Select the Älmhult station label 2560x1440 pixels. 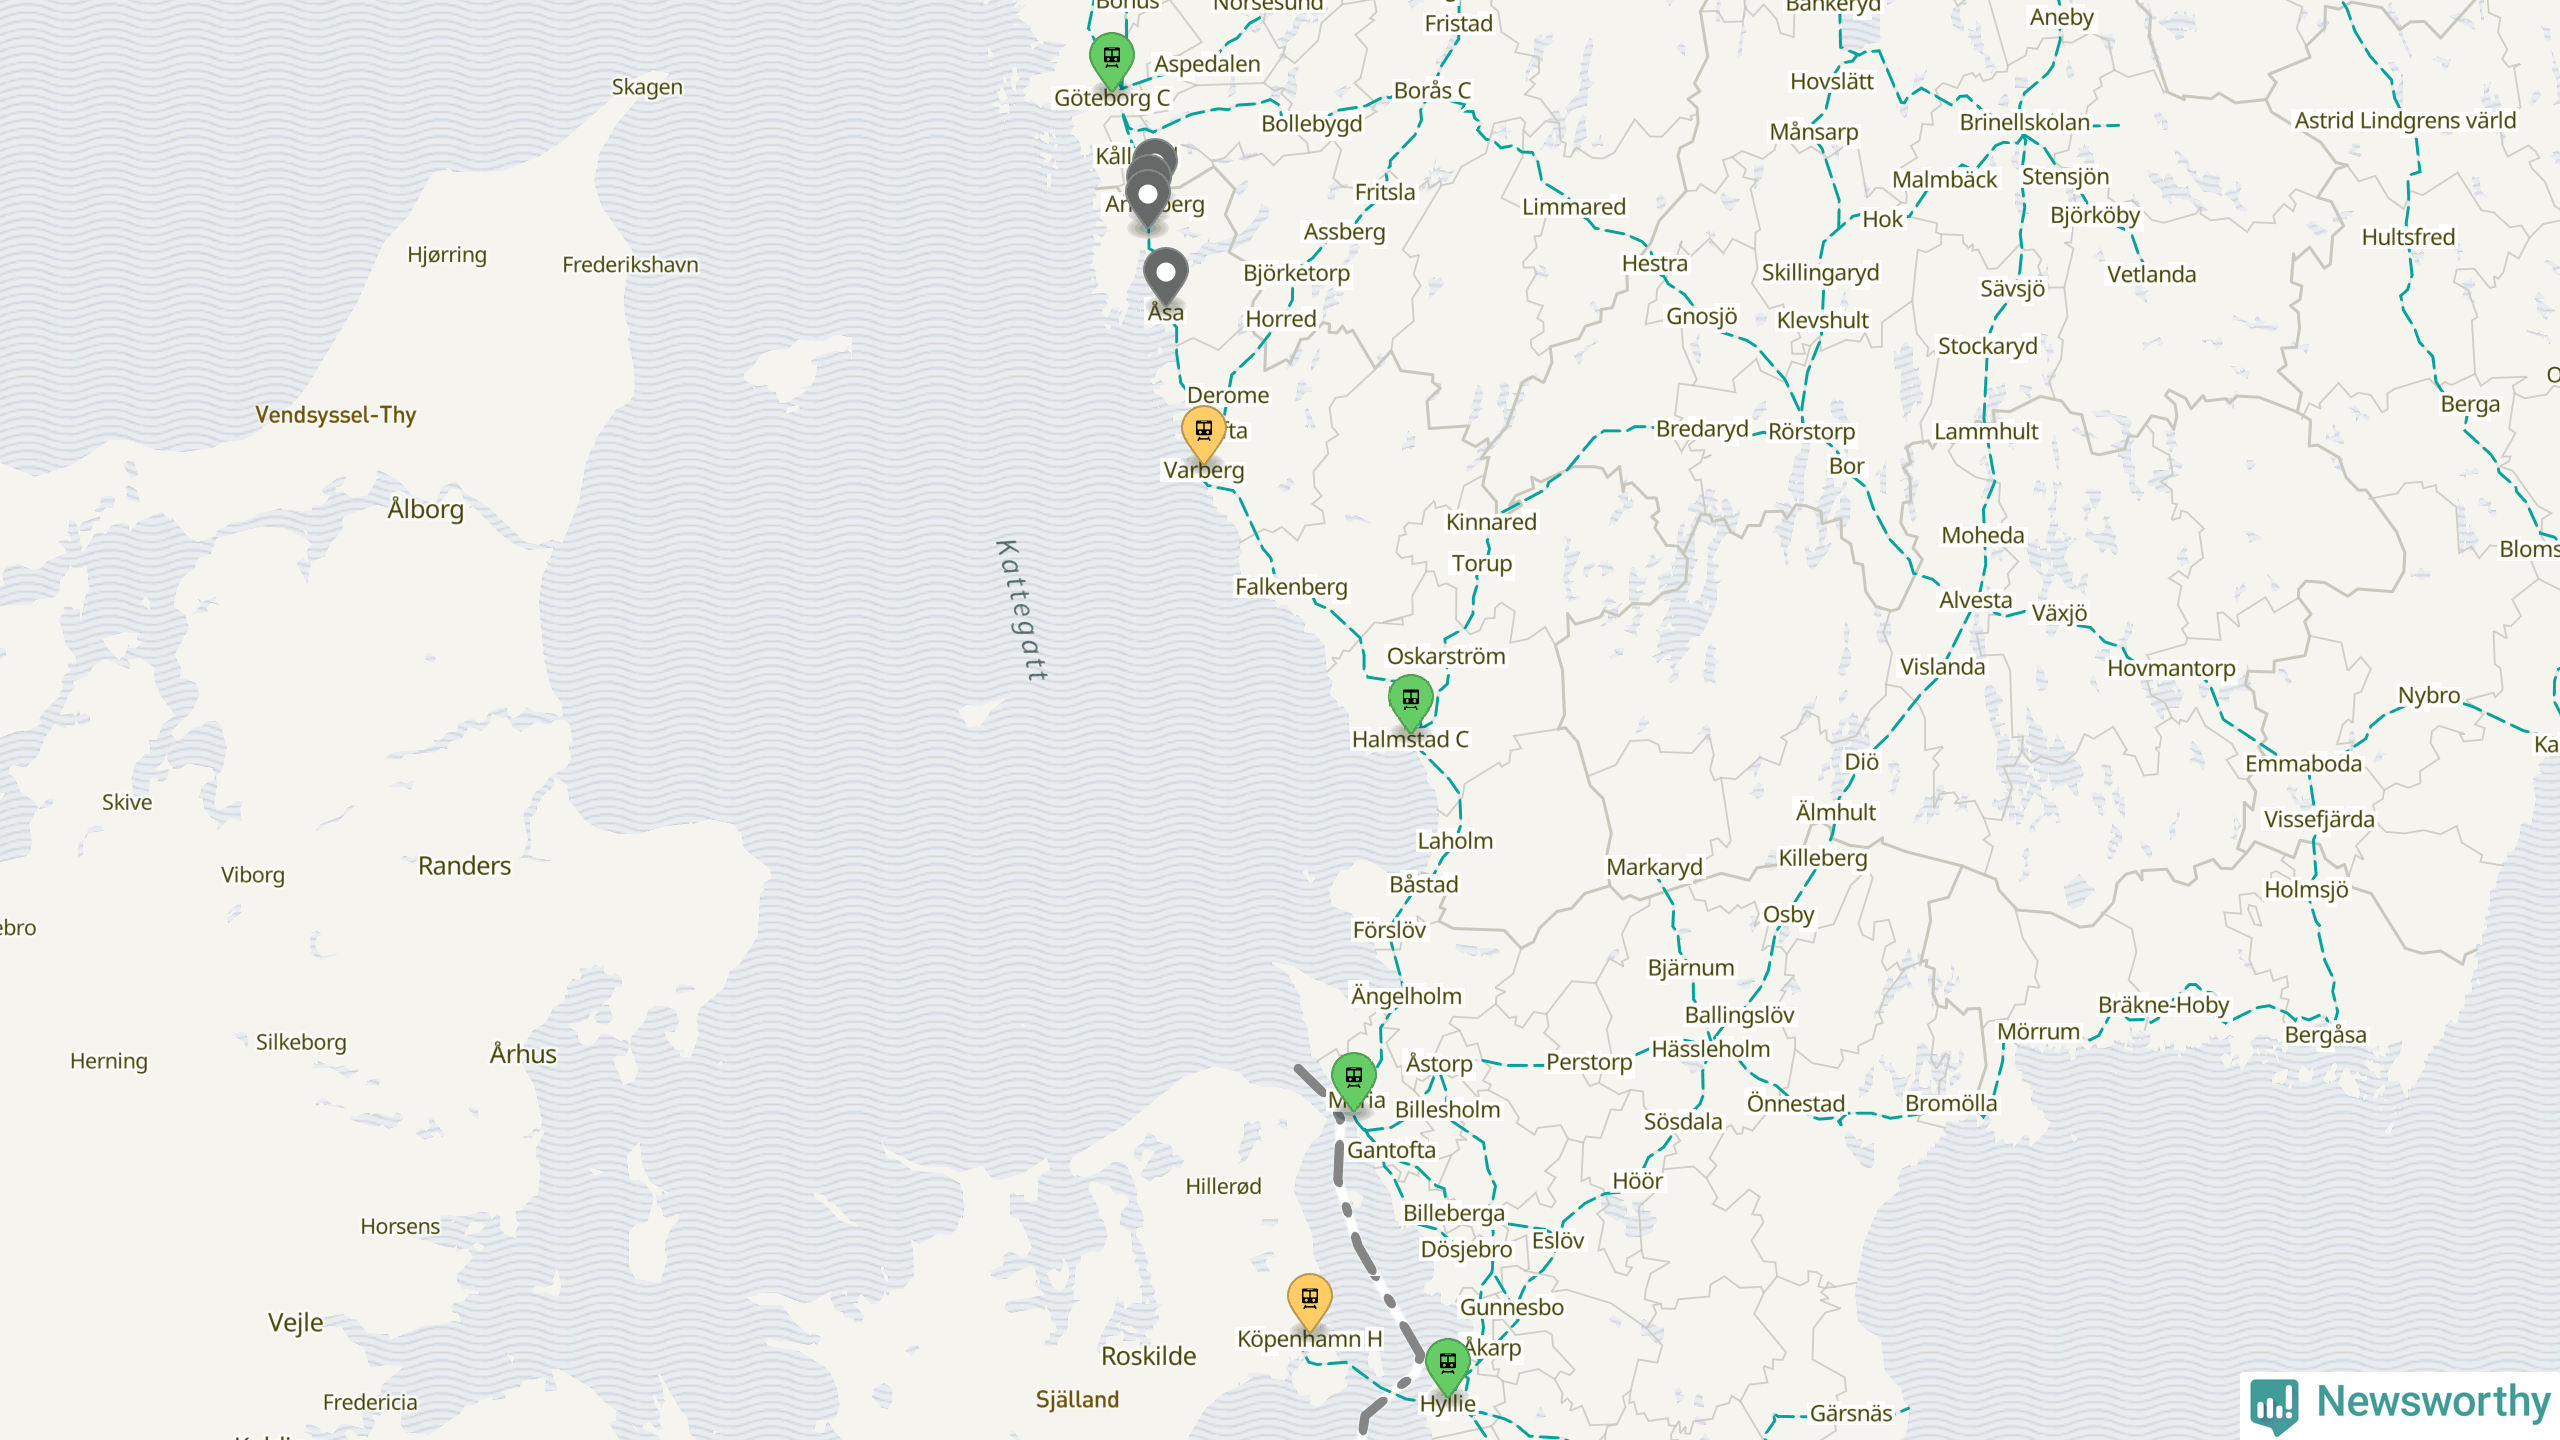click(1836, 812)
